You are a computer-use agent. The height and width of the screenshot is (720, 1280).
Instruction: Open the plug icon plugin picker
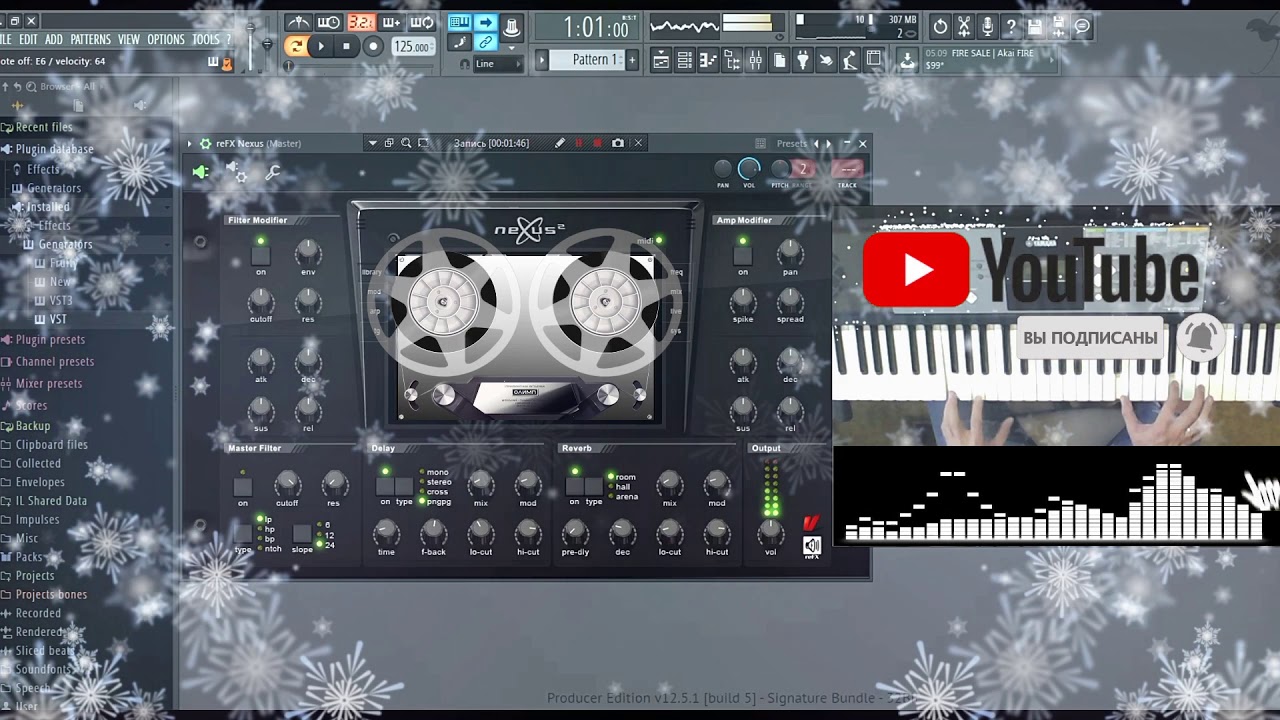[x=802, y=61]
